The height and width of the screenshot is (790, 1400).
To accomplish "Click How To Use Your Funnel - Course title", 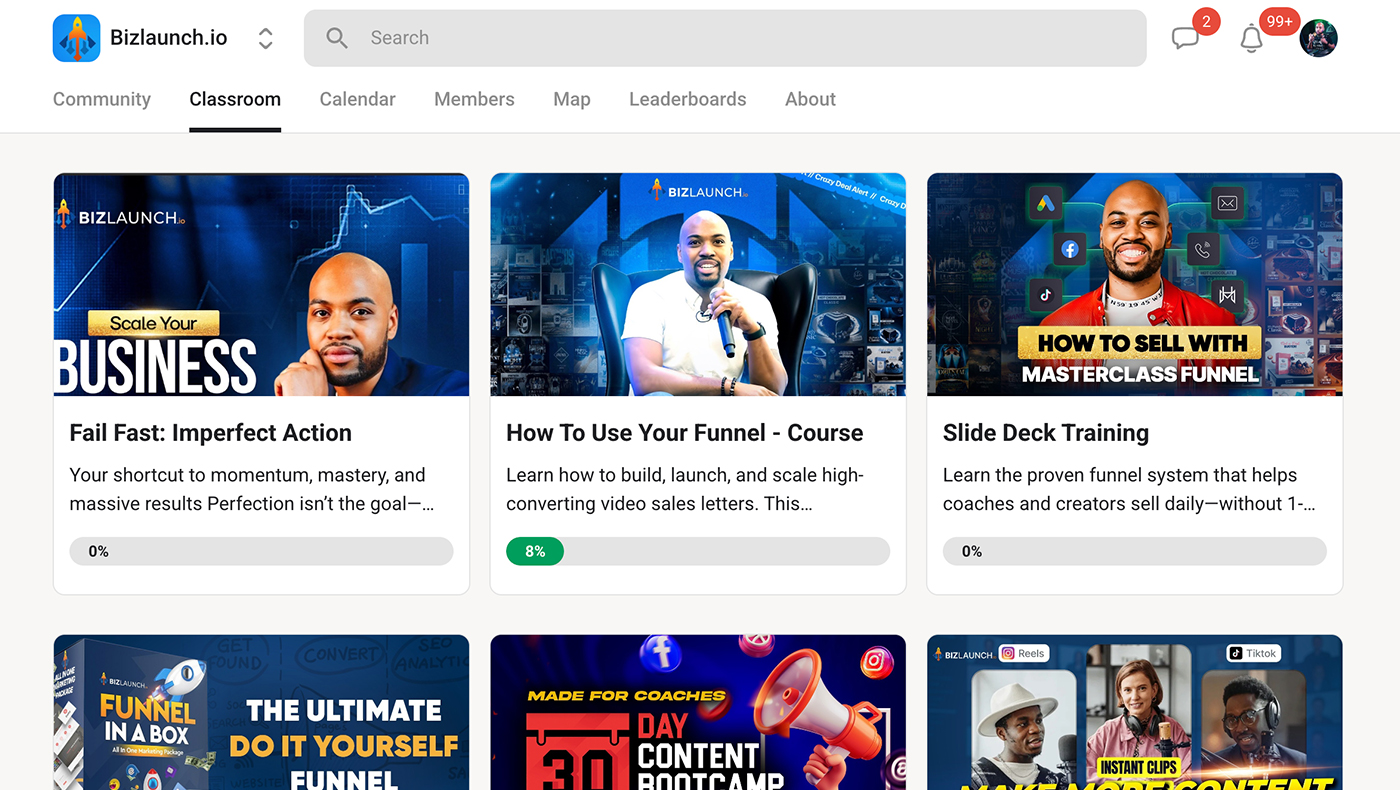I will coord(685,433).
